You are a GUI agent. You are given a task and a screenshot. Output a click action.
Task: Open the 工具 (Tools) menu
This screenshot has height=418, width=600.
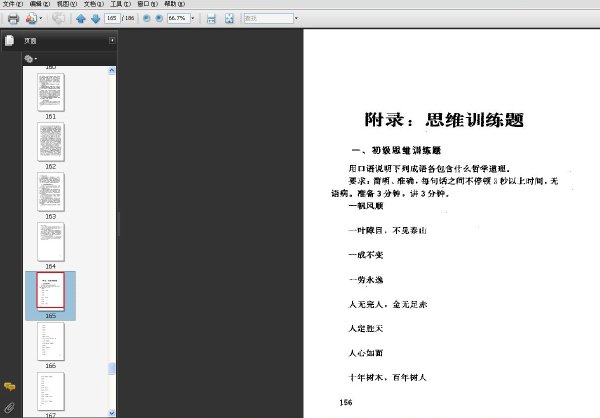pyautogui.click(x=121, y=4)
